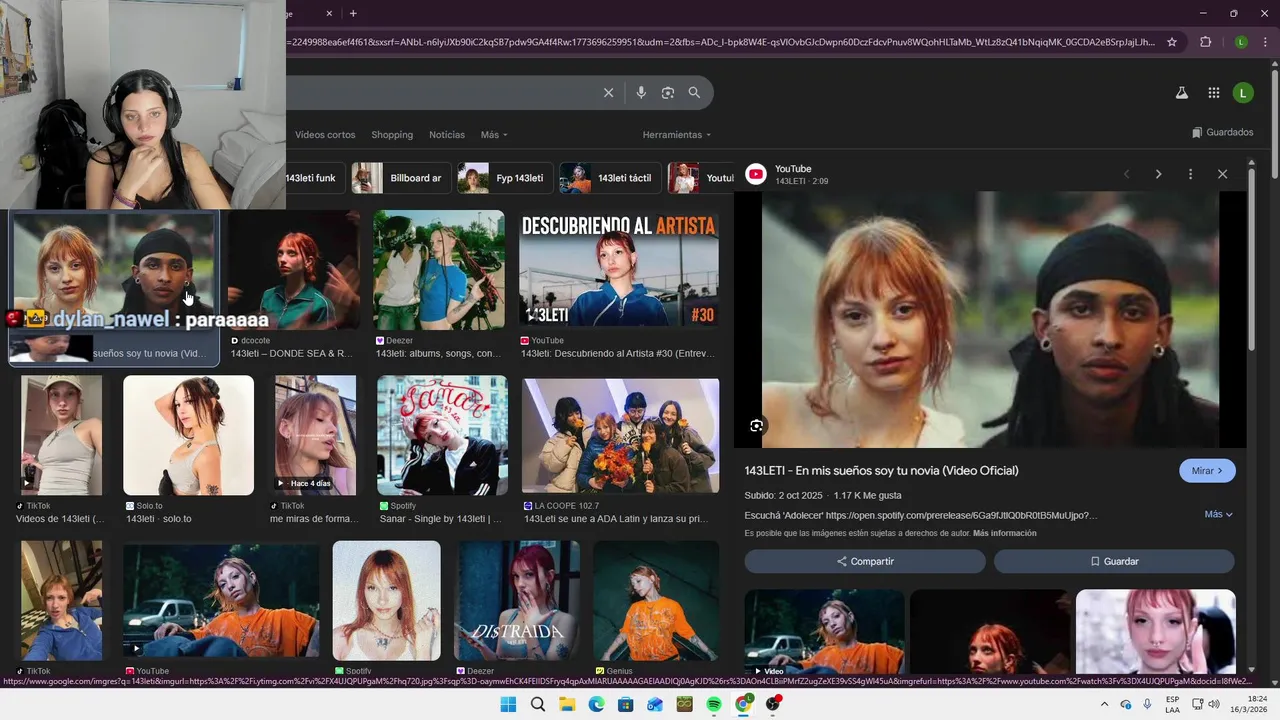Launch Microsoft Edge from taskbar
Image resolution: width=1280 pixels, height=720 pixels.
tap(596, 704)
